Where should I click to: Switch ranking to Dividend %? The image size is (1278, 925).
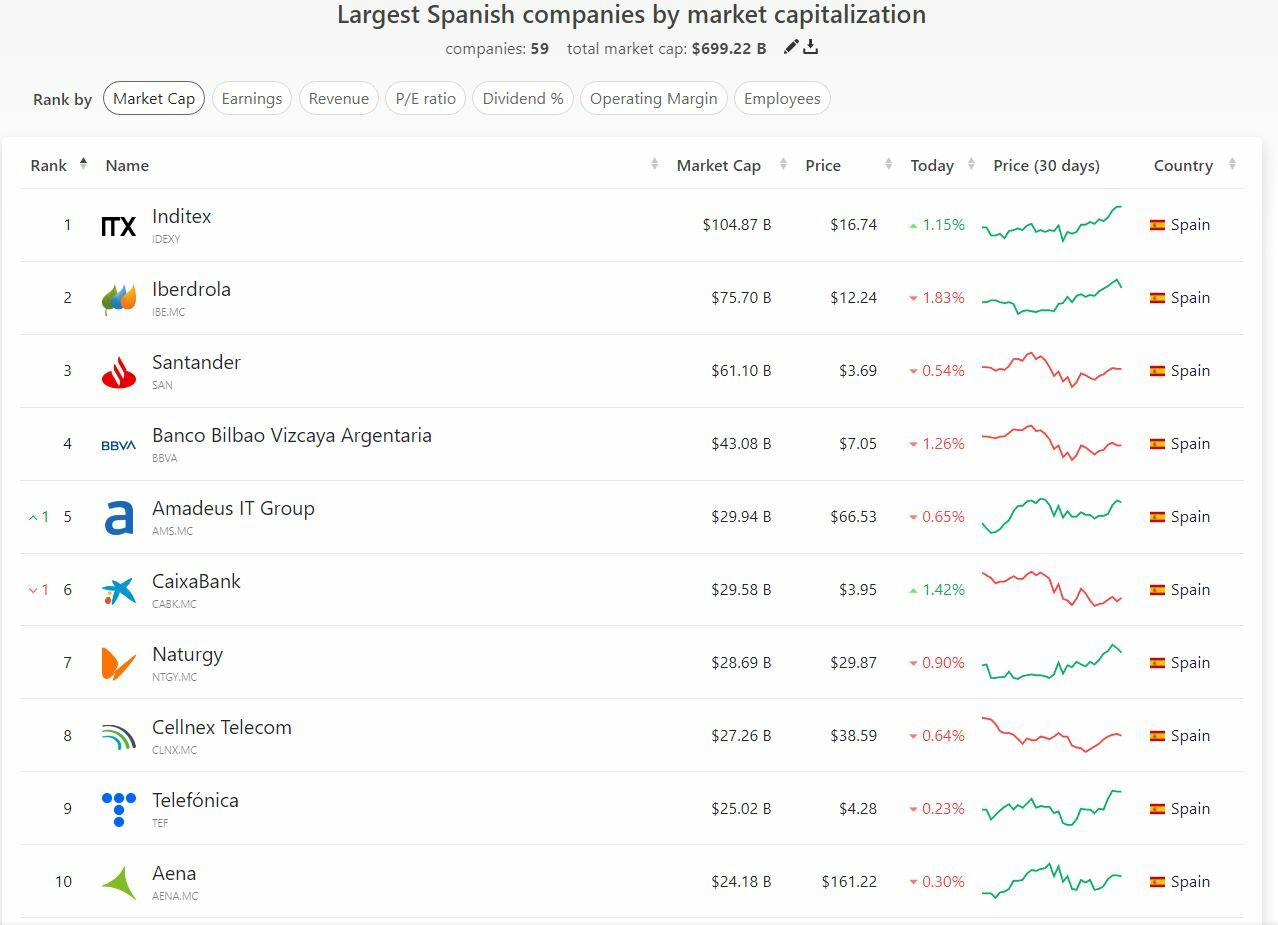522,98
